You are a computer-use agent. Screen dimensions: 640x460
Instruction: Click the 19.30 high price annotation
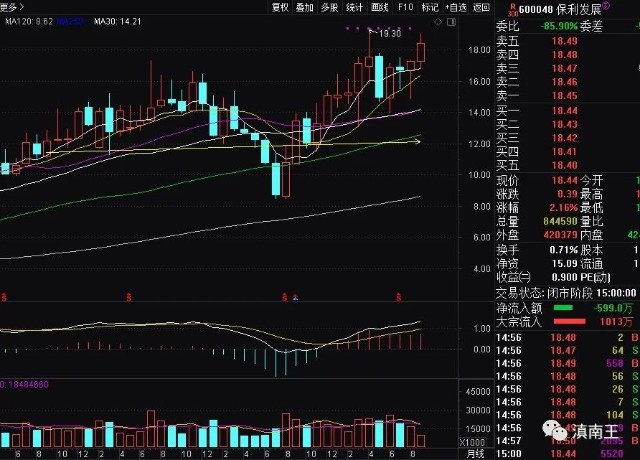tap(389, 33)
